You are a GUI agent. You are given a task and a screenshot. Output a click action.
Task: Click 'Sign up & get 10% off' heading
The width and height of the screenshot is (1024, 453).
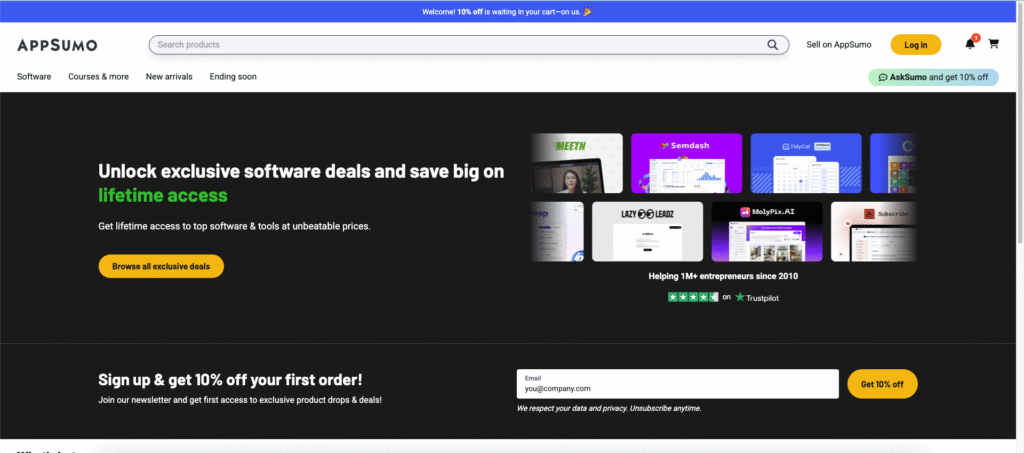click(230, 380)
